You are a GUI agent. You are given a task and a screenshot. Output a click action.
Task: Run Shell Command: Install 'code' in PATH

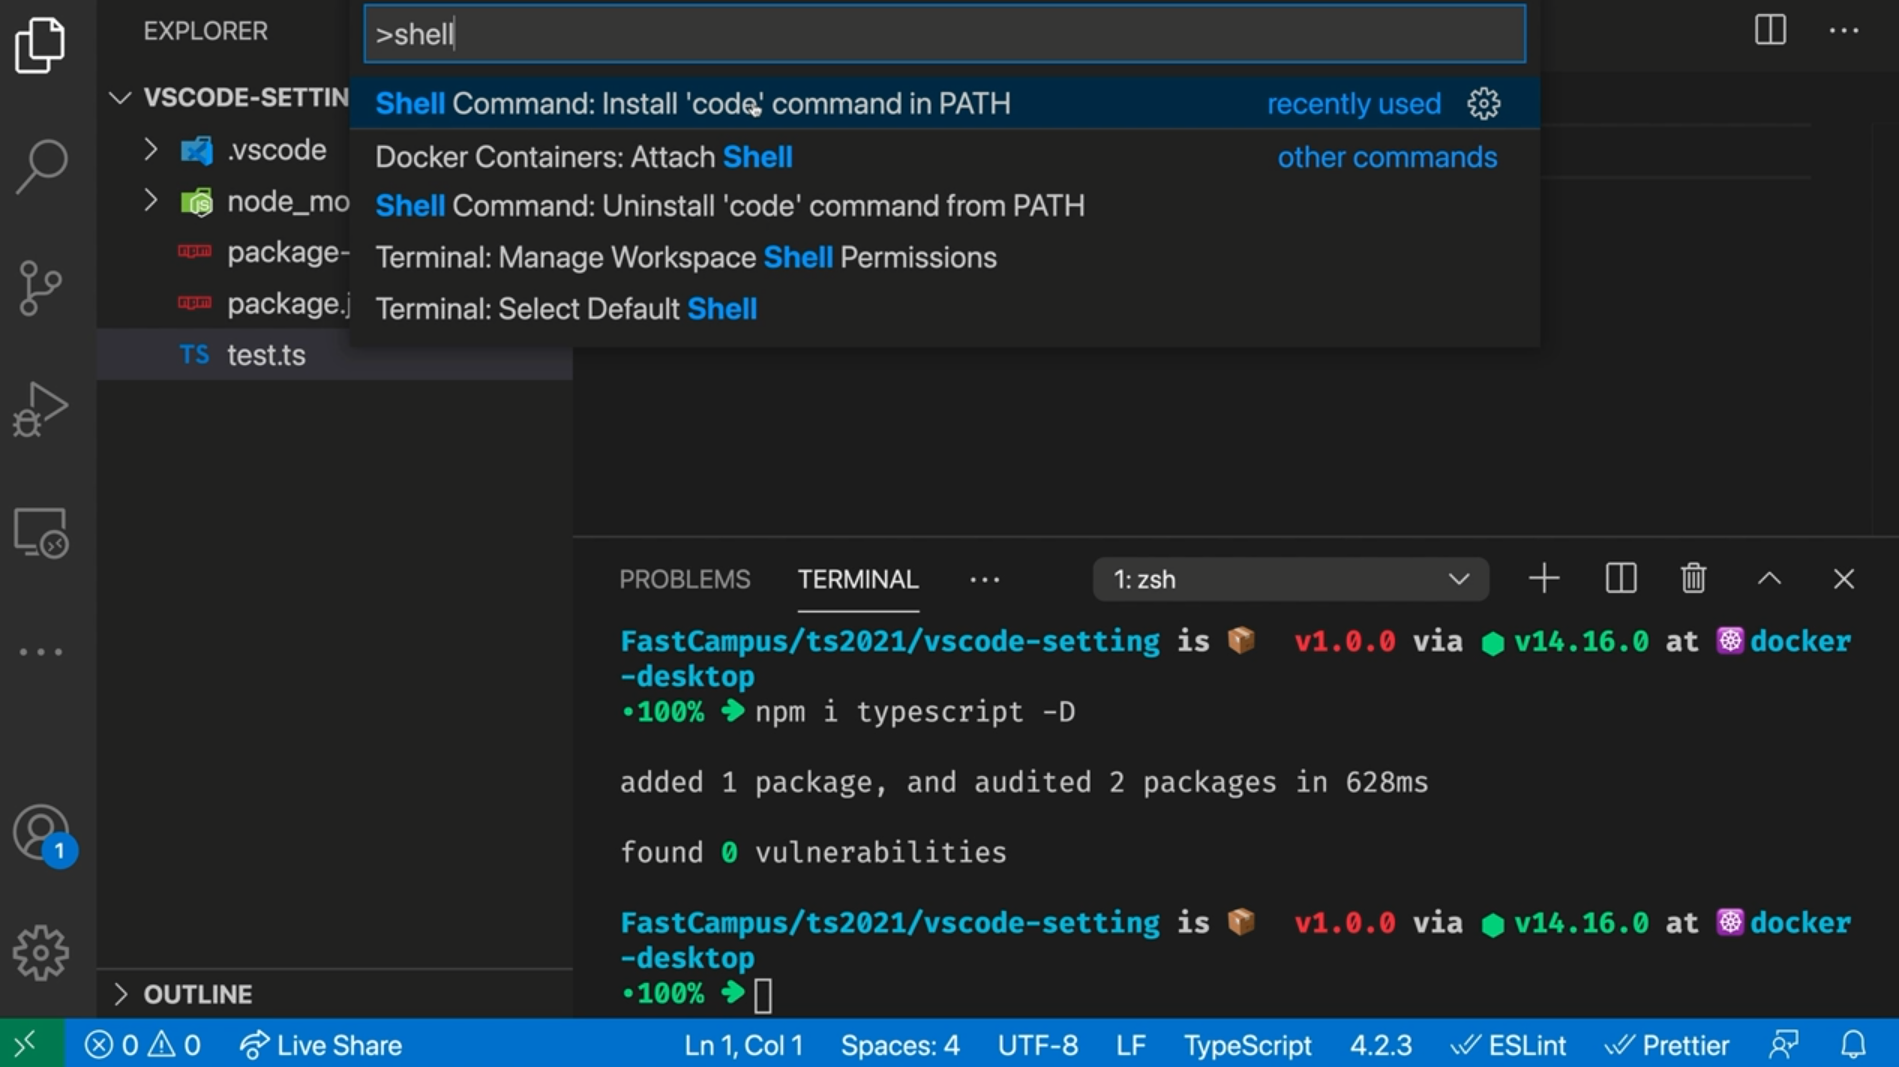point(693,103)
